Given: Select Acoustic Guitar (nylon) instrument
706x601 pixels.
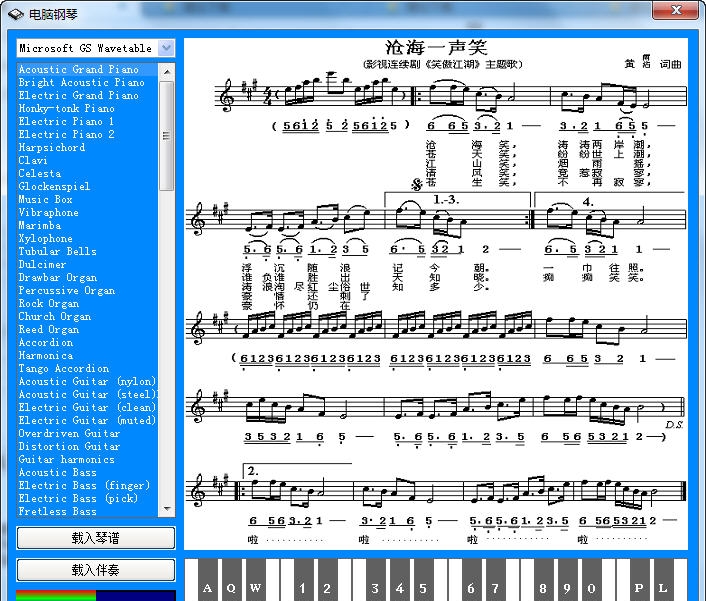Looking at the screenshot, I should coord(87,382).
